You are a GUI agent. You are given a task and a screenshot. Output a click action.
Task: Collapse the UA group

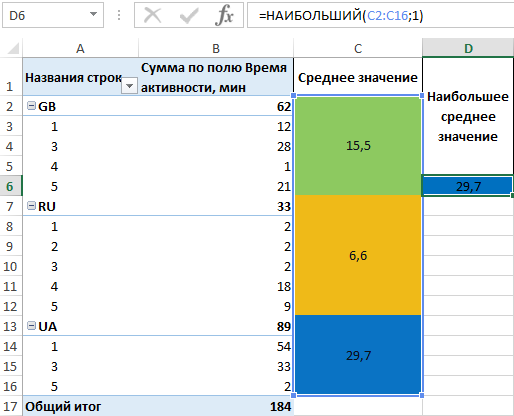click(31, 326)
